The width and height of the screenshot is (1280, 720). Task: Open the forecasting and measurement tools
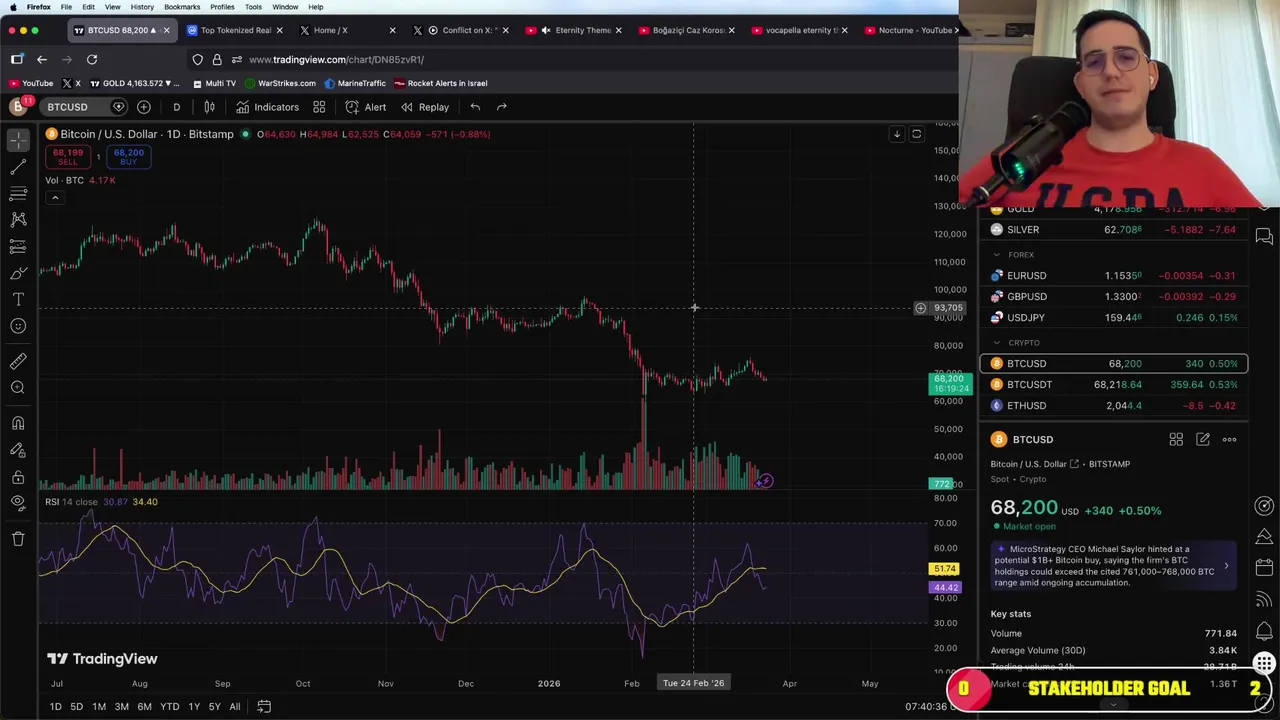click(18, 246)
